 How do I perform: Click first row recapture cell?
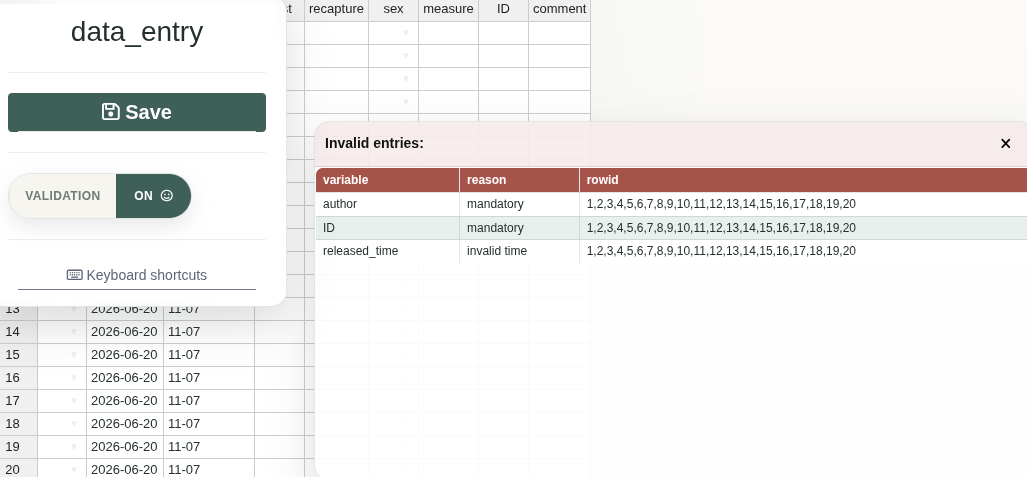336,33
